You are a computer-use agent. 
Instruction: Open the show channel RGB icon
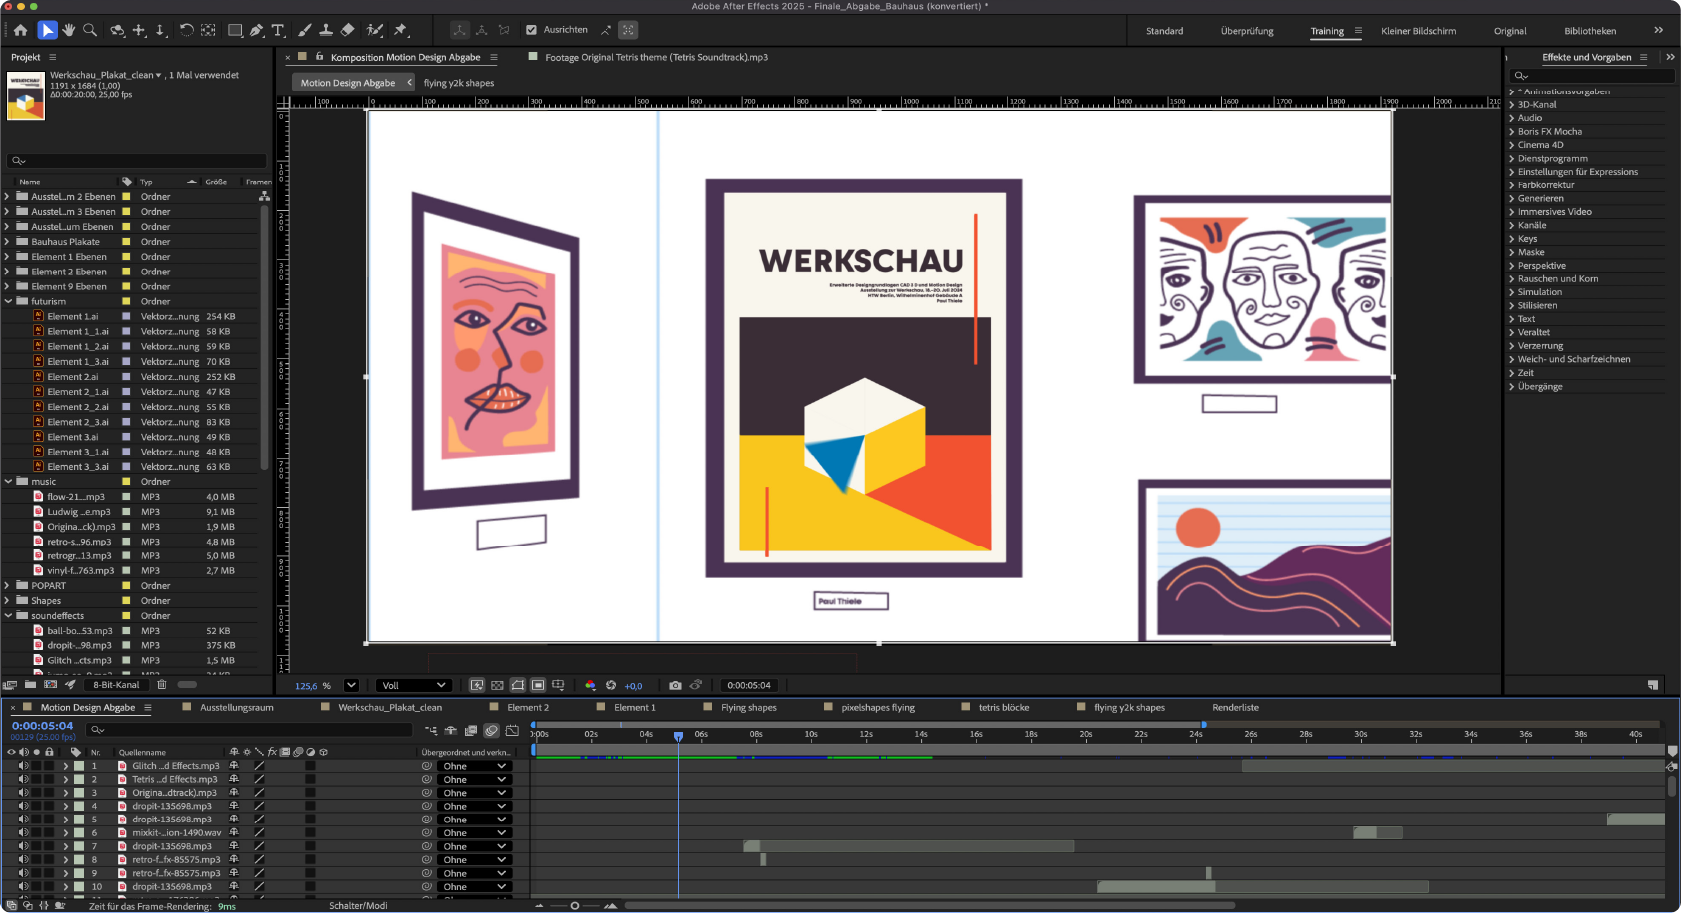(590, 685)
